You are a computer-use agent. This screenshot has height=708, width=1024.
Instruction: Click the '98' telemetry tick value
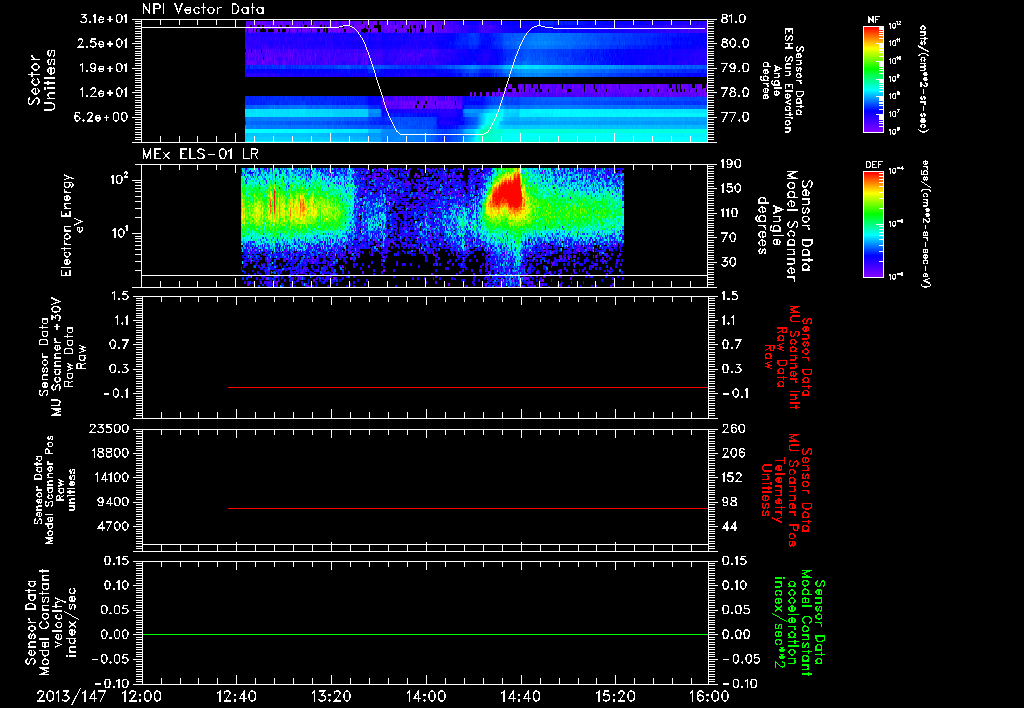pyautogui.click(x=728, y=502)
